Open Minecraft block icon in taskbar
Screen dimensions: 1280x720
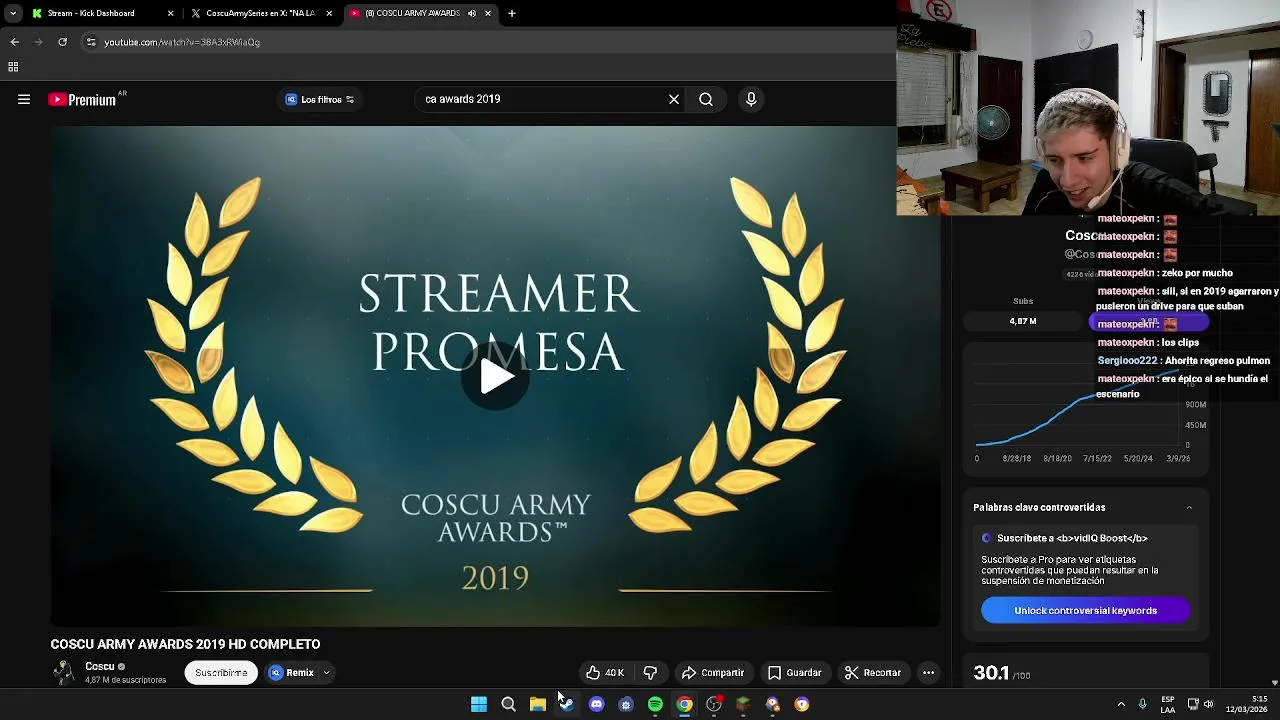[743, 704]
